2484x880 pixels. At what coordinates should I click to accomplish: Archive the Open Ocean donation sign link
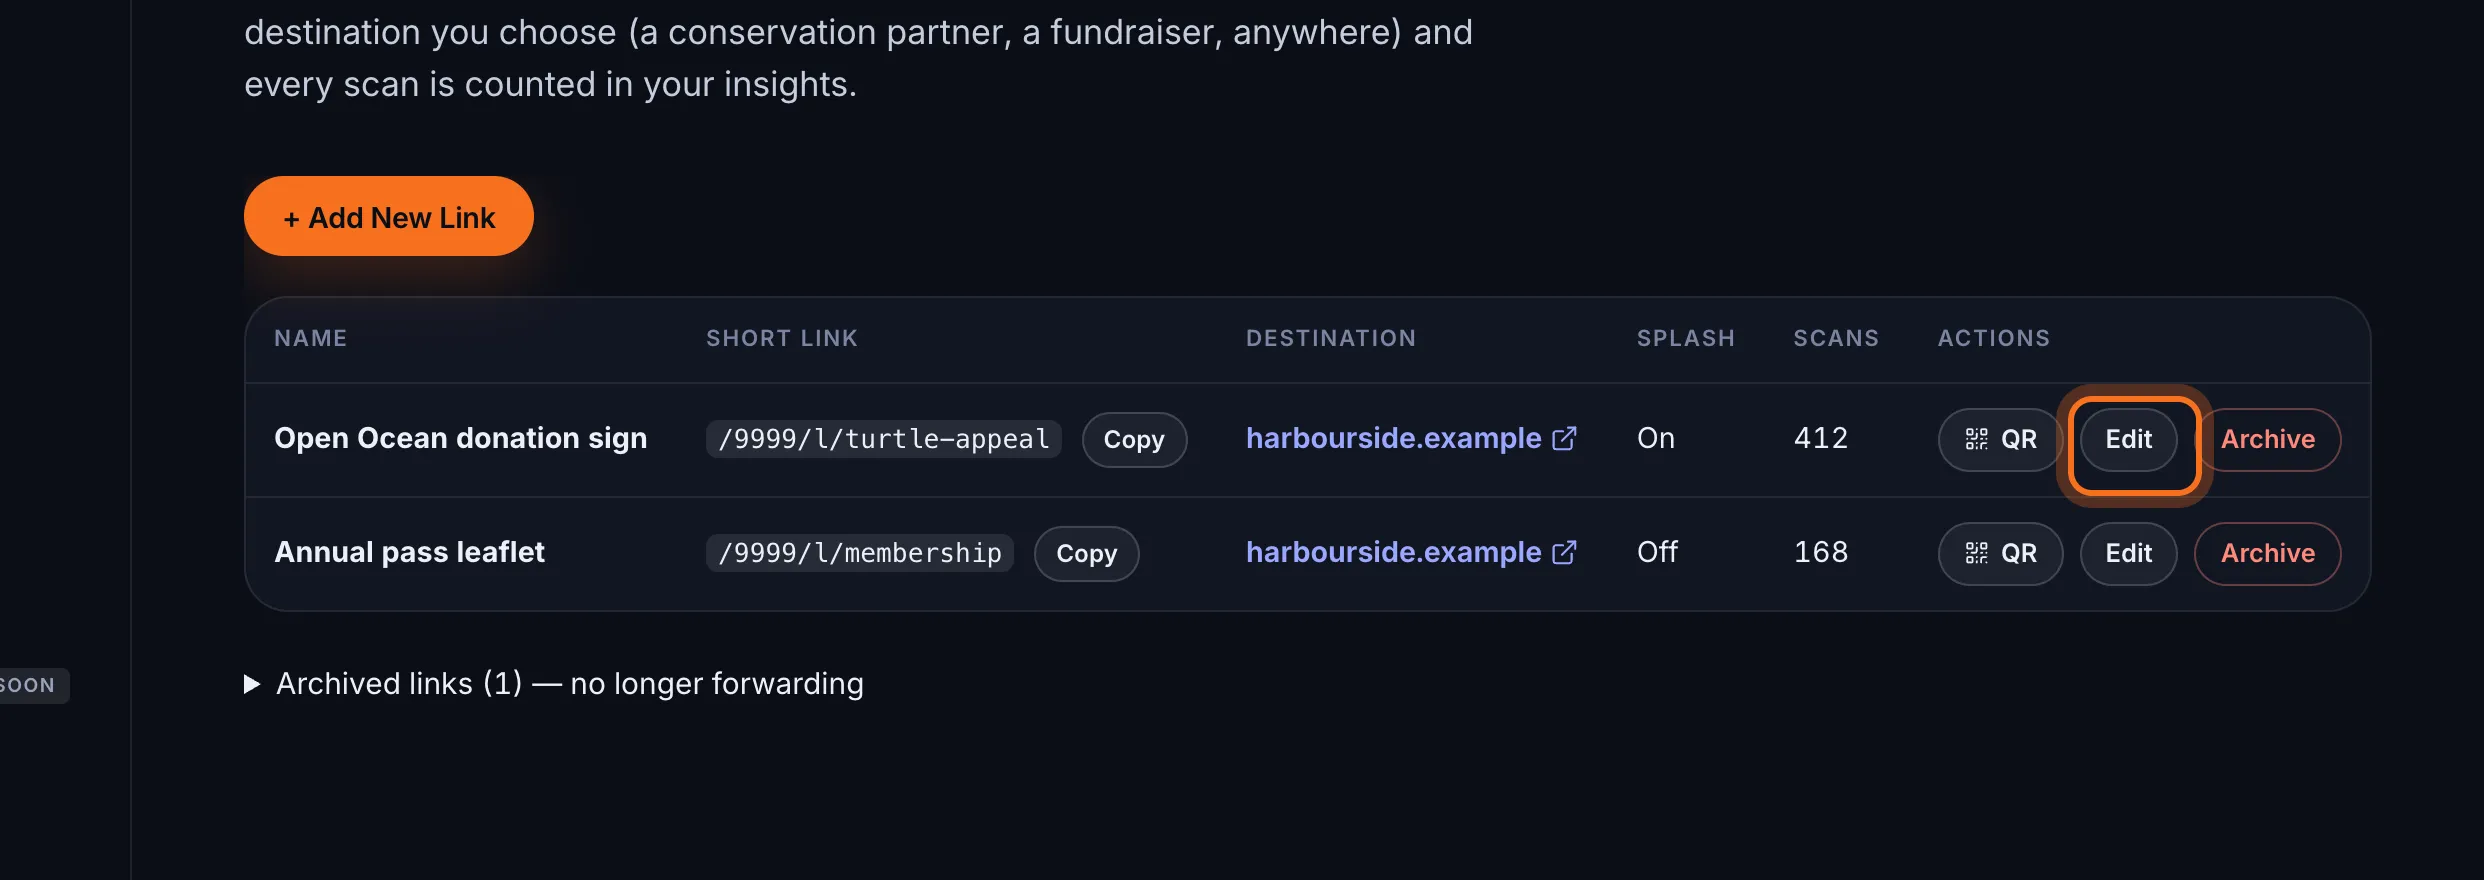coord(2268,439)
